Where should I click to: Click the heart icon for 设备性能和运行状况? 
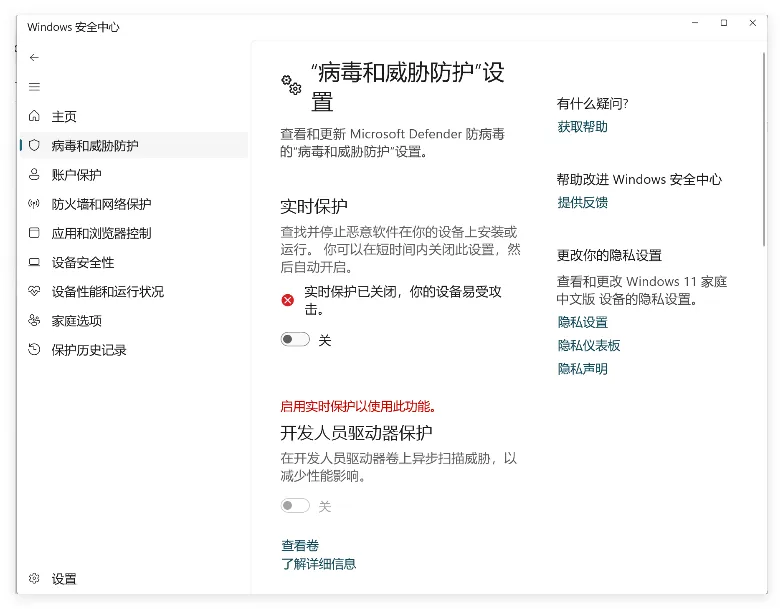pyautogui.click(x=34, y=291)
